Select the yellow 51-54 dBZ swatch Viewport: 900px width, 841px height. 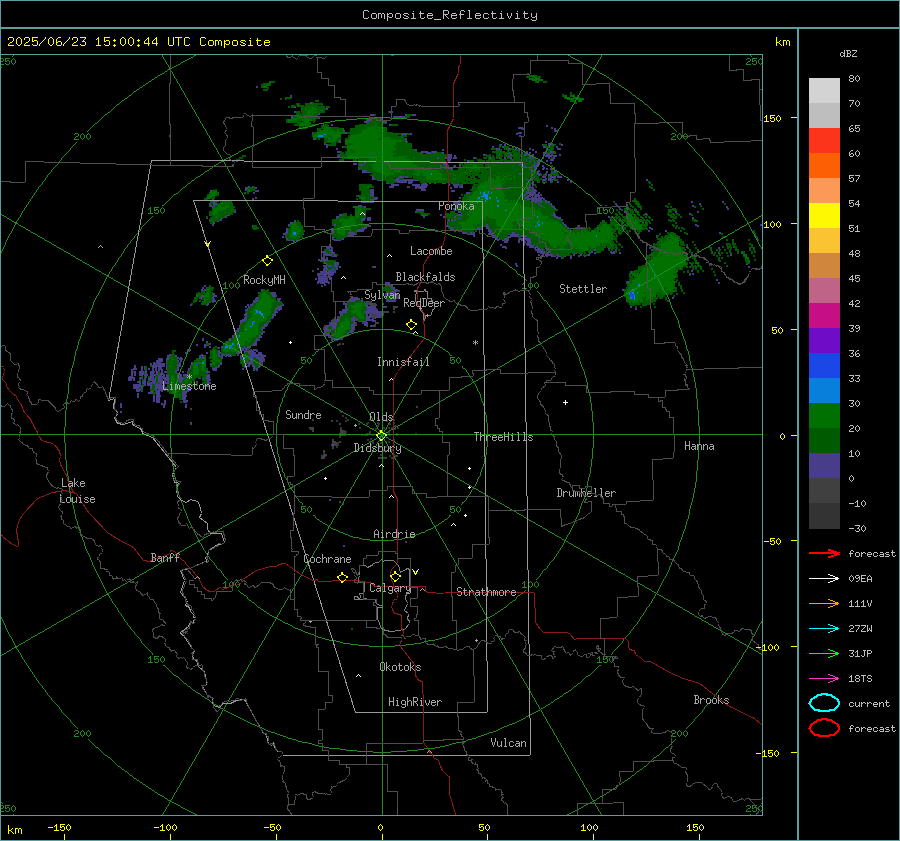(824, 215)
